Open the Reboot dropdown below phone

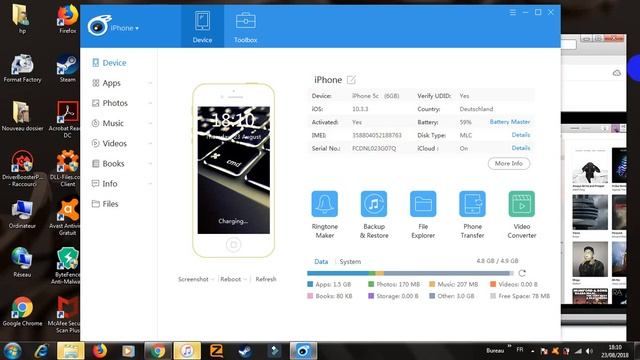[x=233, y=279]
